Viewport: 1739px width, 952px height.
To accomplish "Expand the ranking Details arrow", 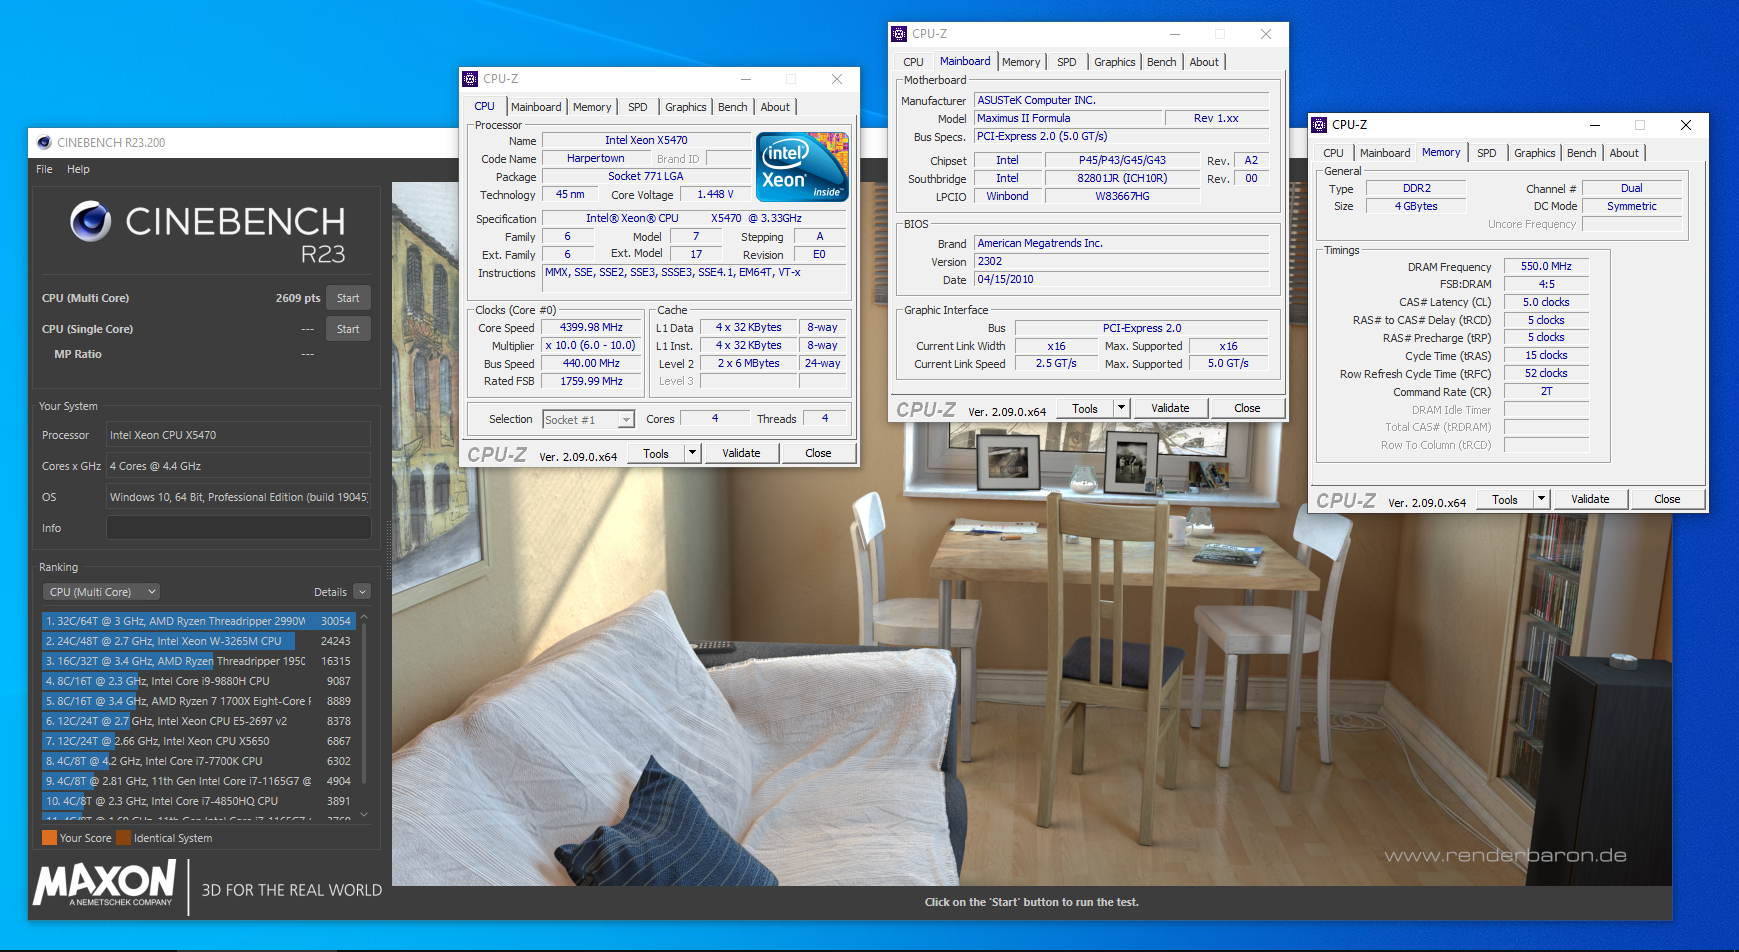I will 361,591.
